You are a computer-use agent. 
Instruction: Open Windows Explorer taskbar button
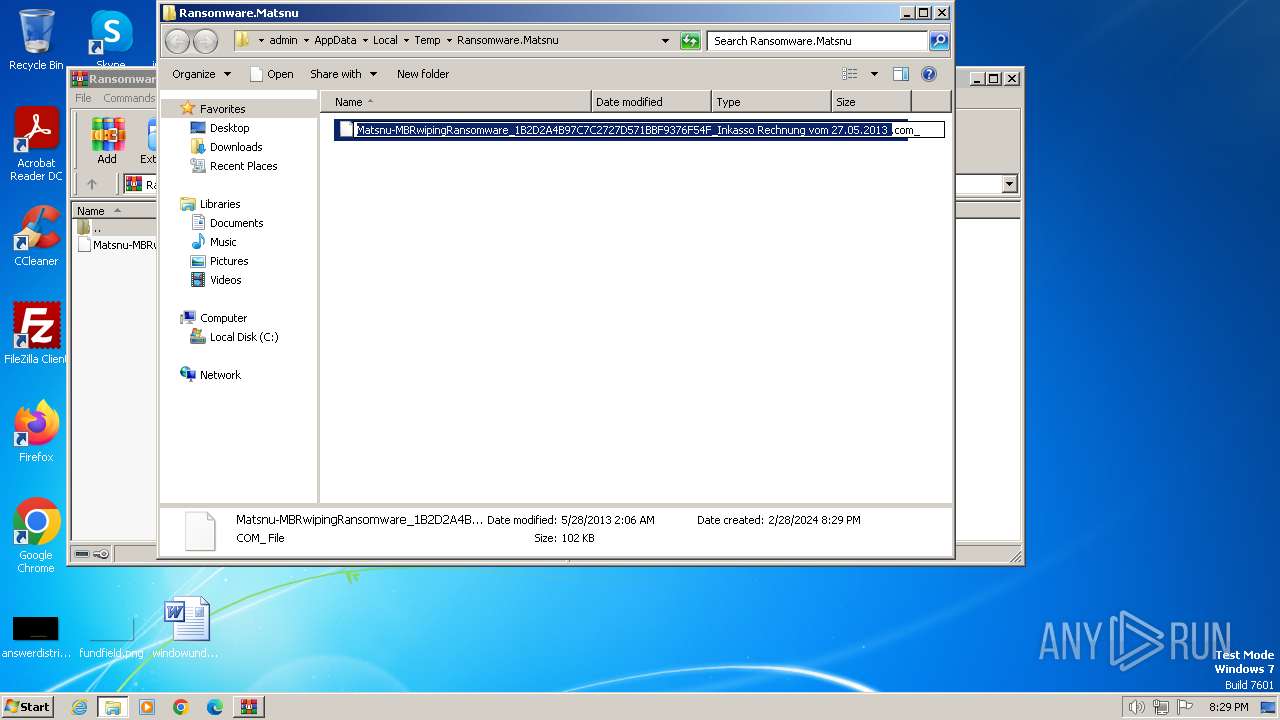click(113, 707)
